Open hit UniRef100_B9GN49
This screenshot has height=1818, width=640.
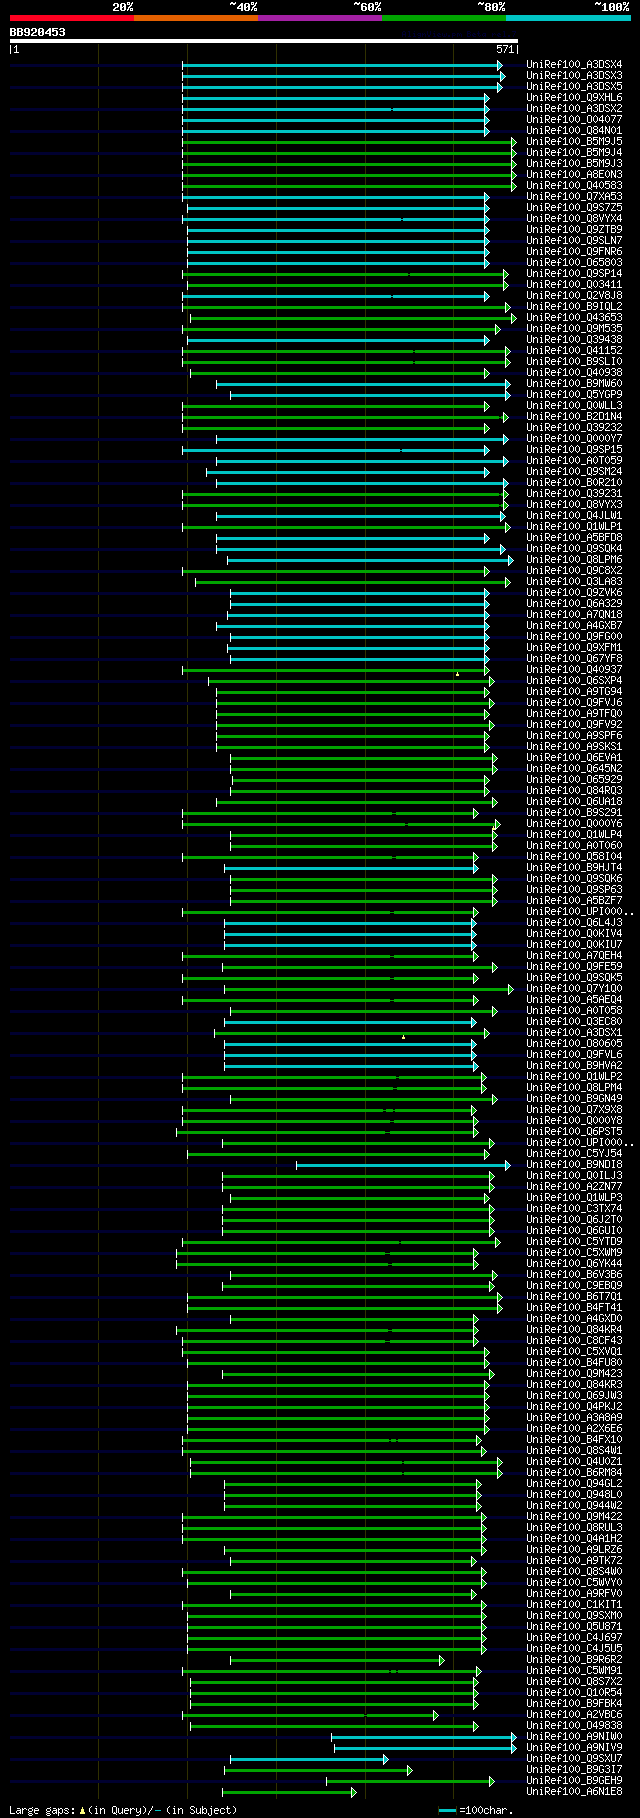click(574, 1099)
